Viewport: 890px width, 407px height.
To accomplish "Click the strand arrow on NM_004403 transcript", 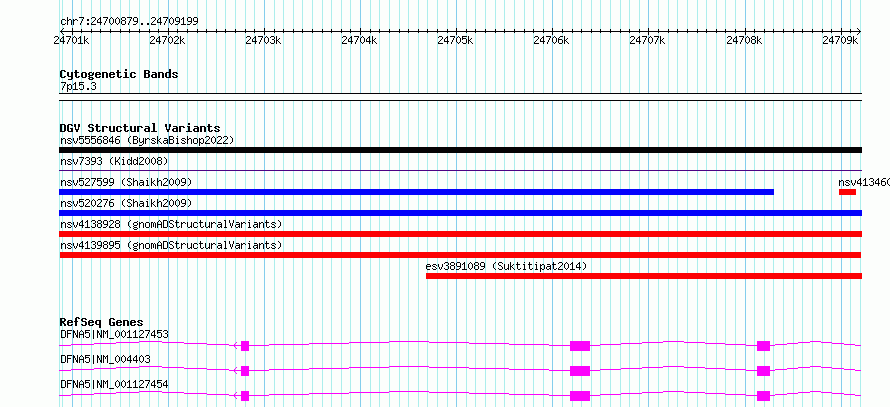I will [236, 370].
